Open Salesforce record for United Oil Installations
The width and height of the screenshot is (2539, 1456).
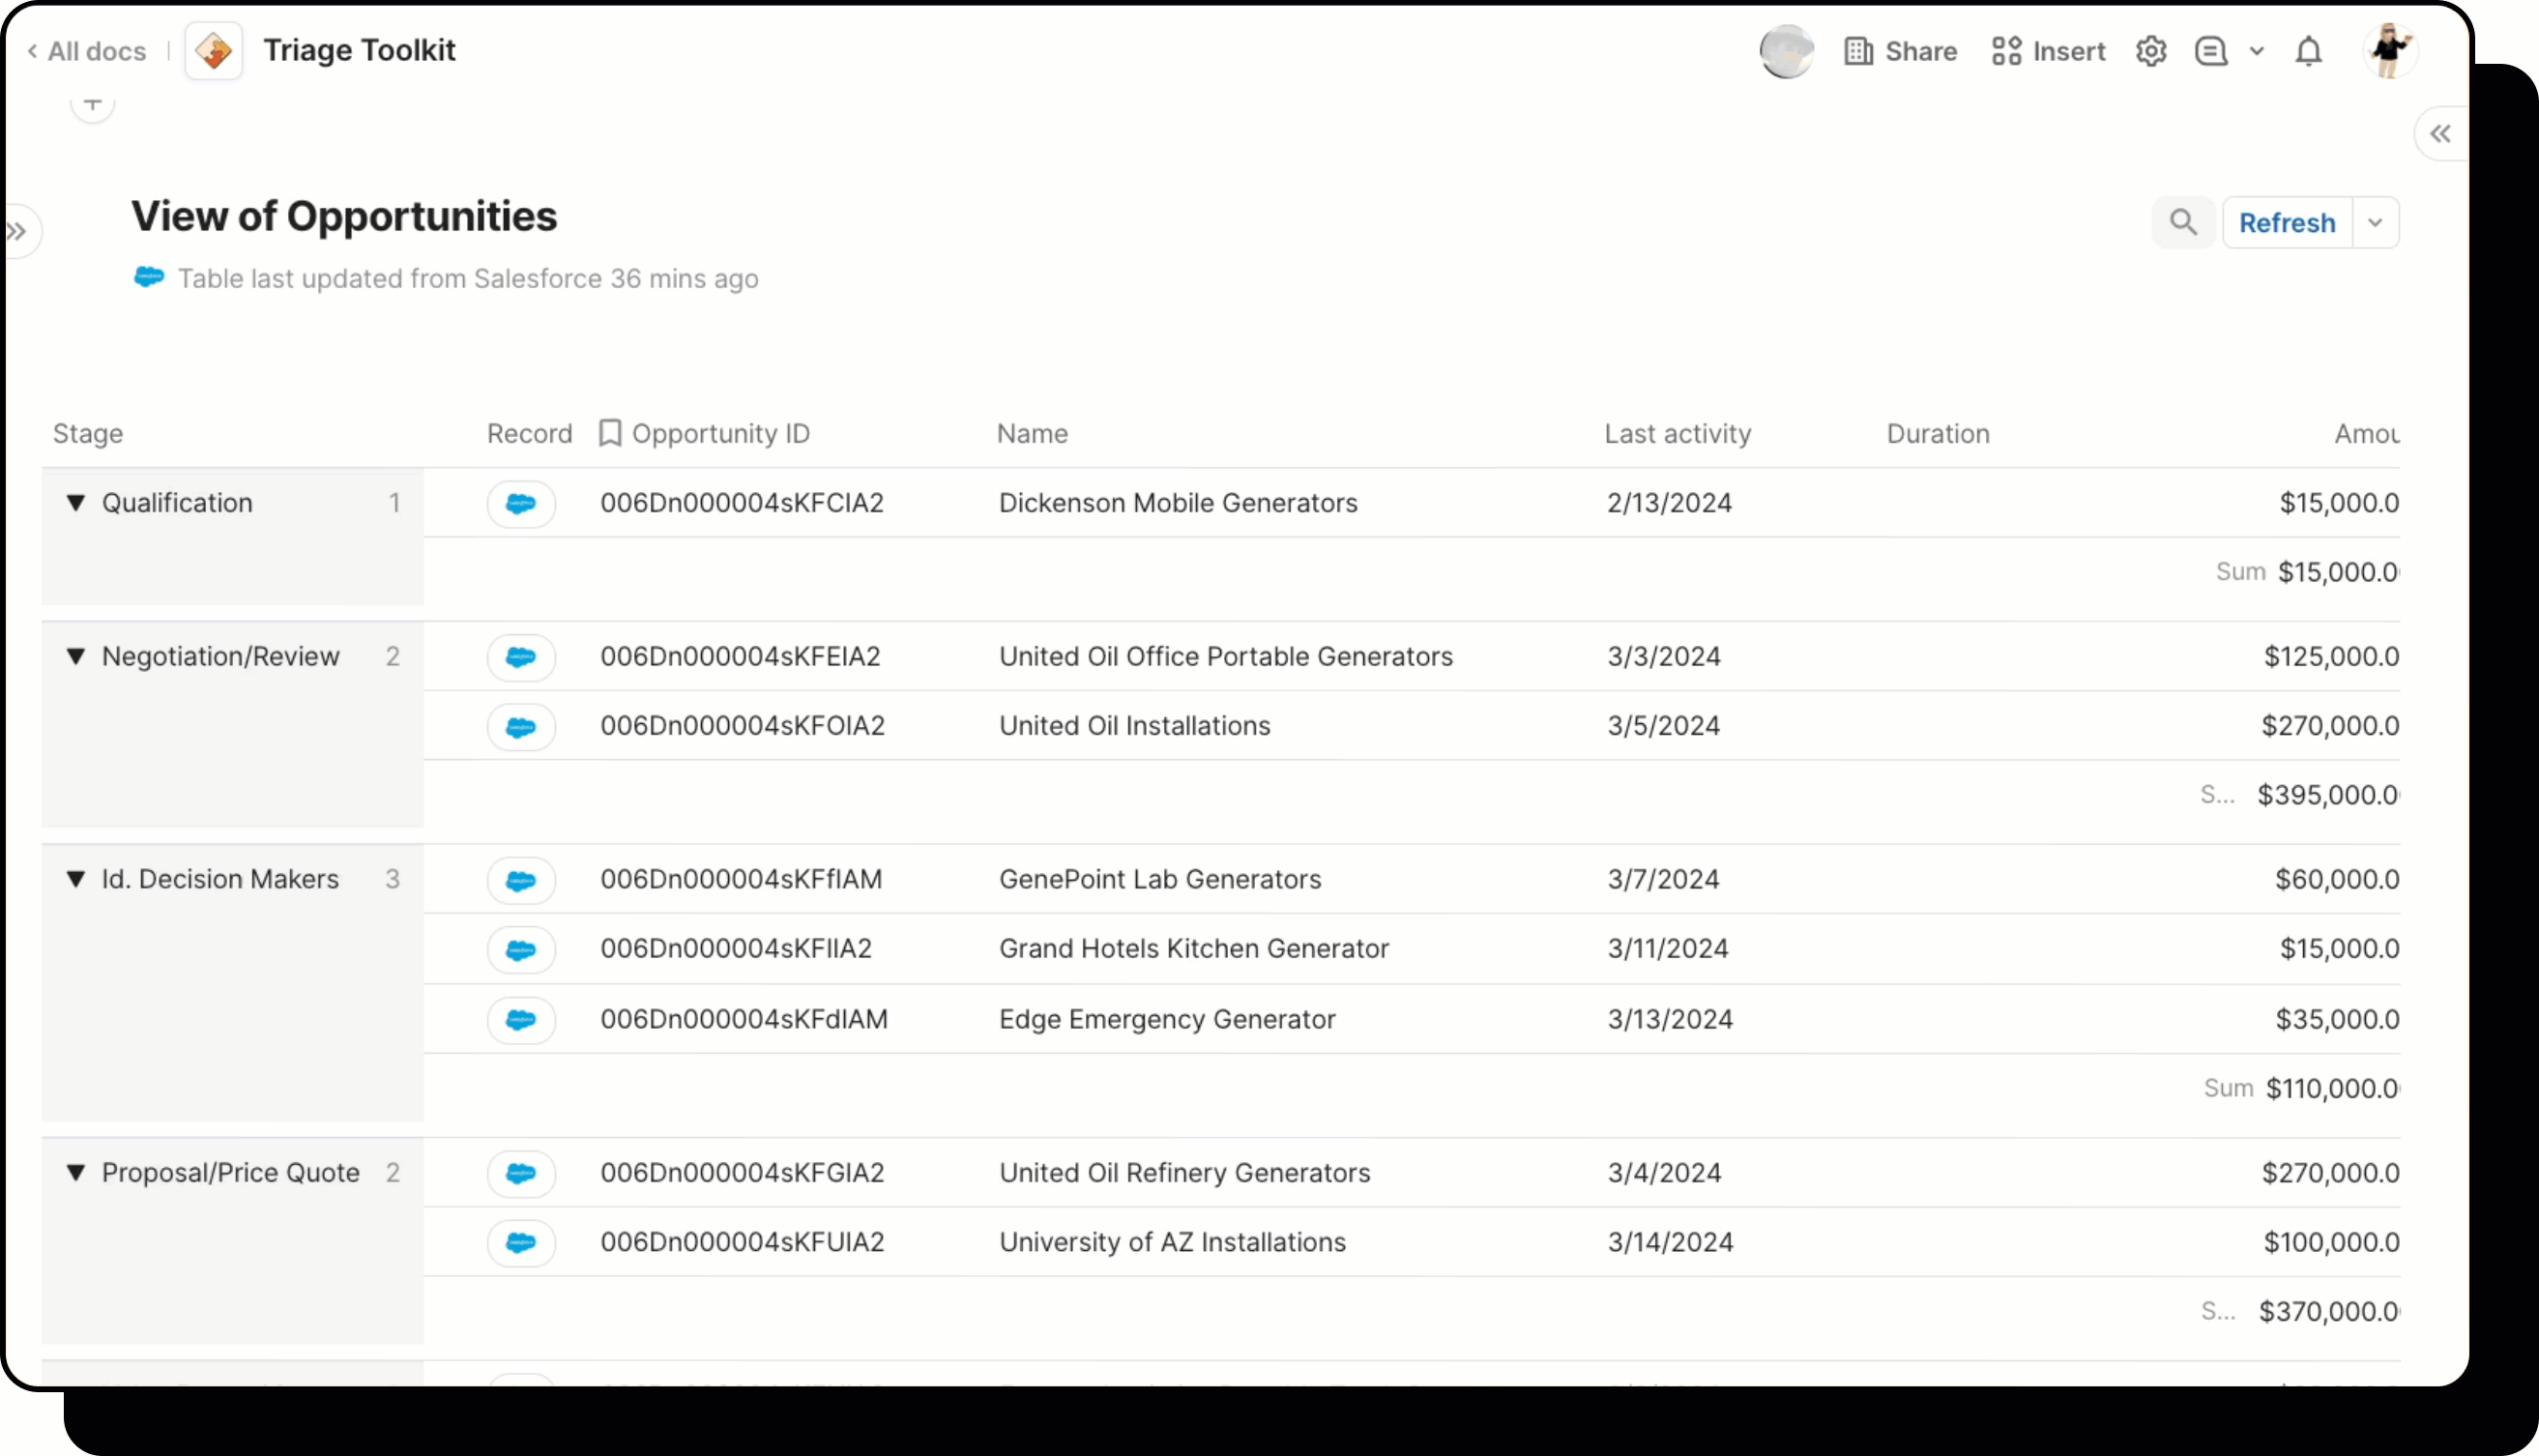coord(521,727)
